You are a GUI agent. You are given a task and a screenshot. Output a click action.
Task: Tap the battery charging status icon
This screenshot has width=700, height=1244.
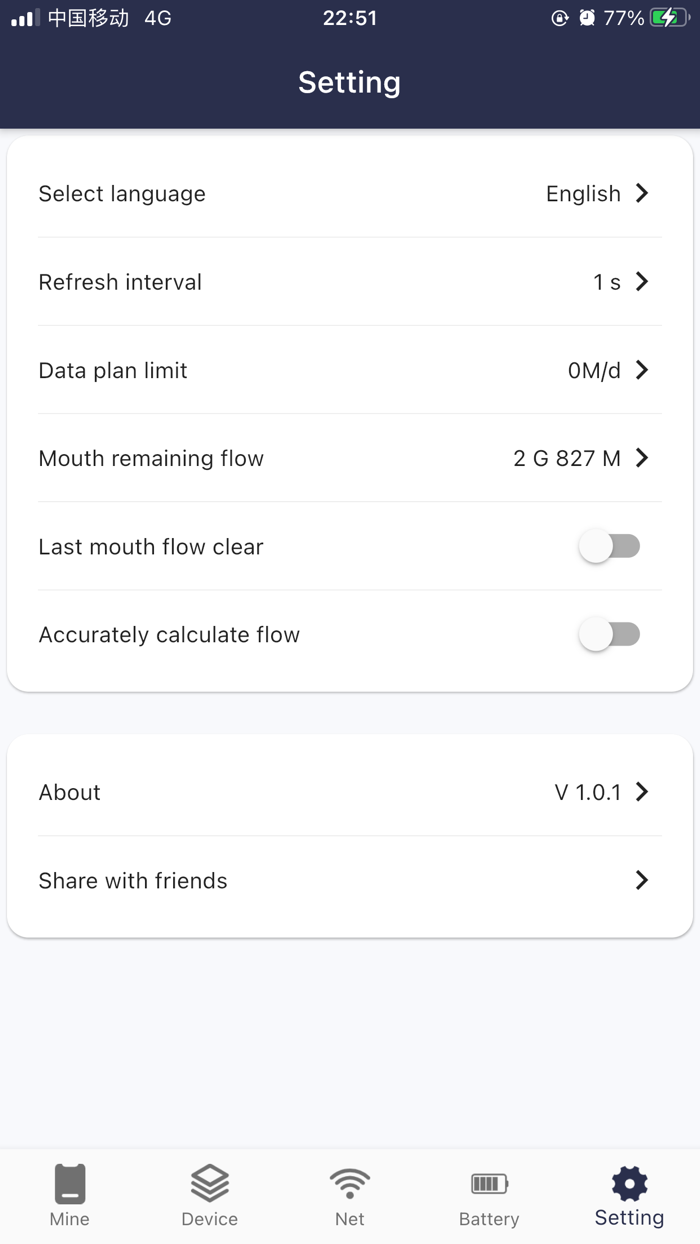669,18
